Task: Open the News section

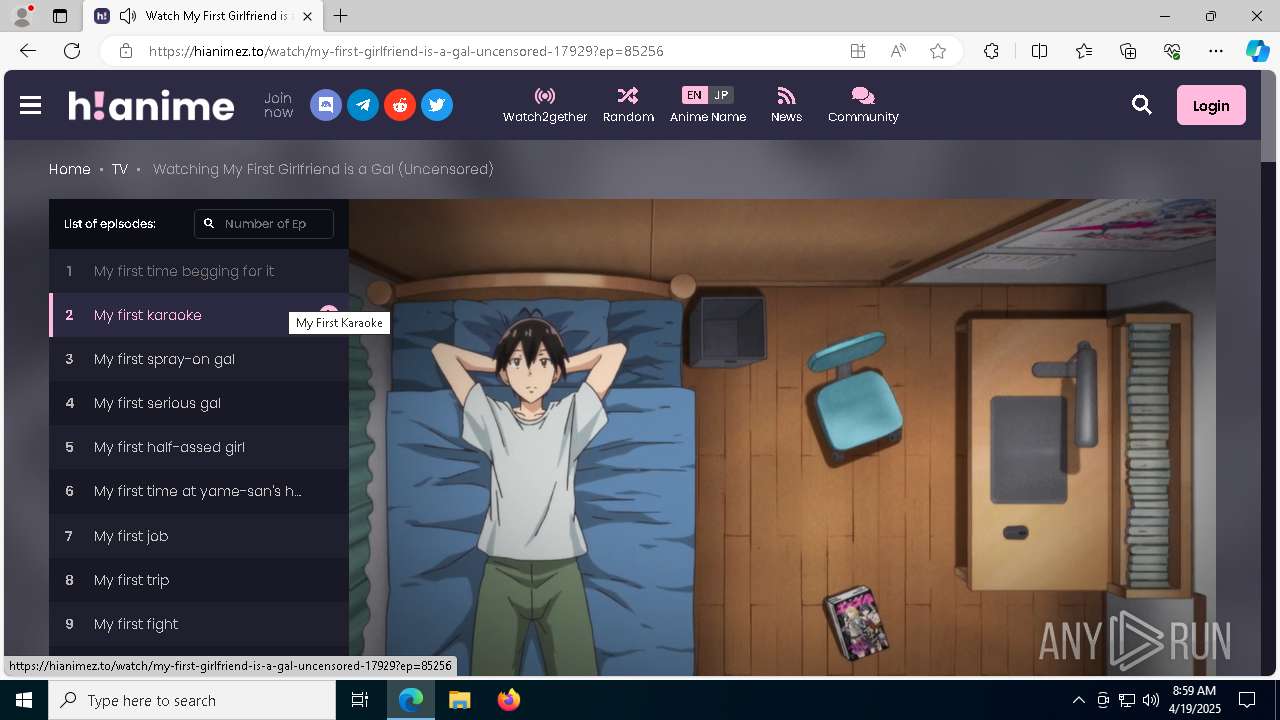Action: point(786,105)
